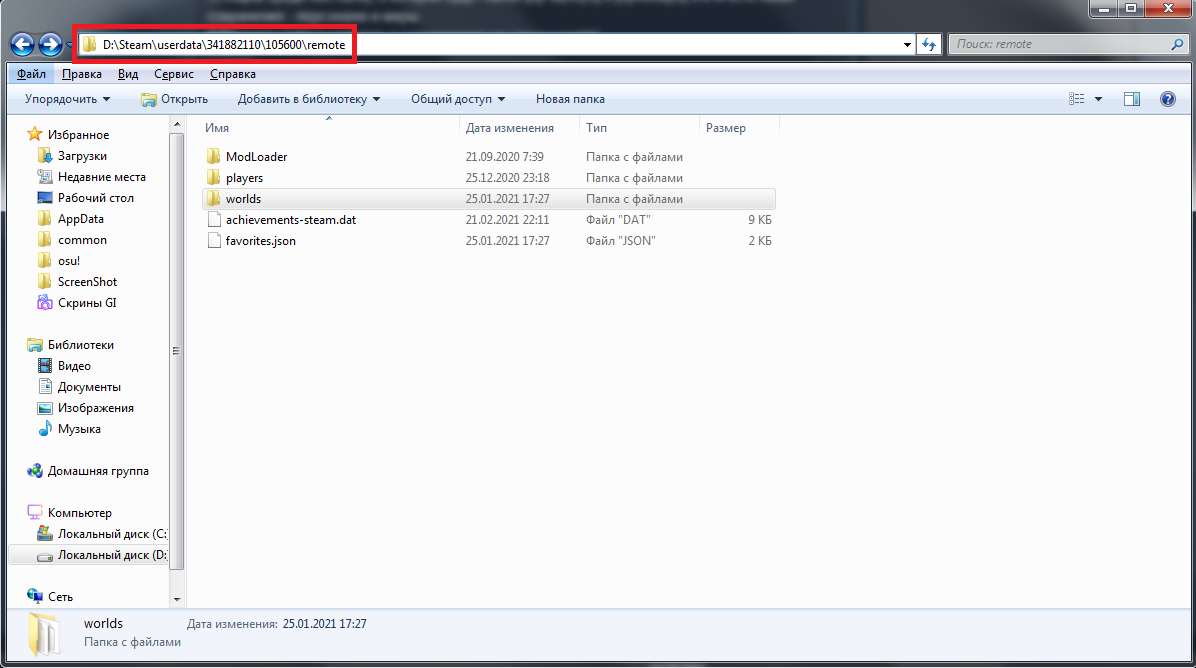
Task: Click the Файл "JSON" type of favorites.json
Action: click(621, 240)
